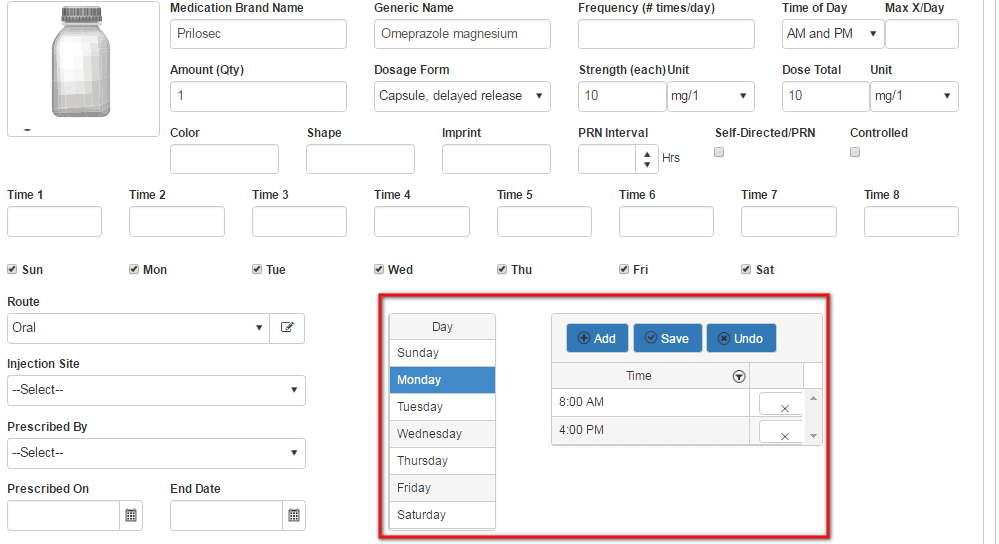Remove the 4:00 PM time row
Screen dimensions: 999x544
(784, 434)
